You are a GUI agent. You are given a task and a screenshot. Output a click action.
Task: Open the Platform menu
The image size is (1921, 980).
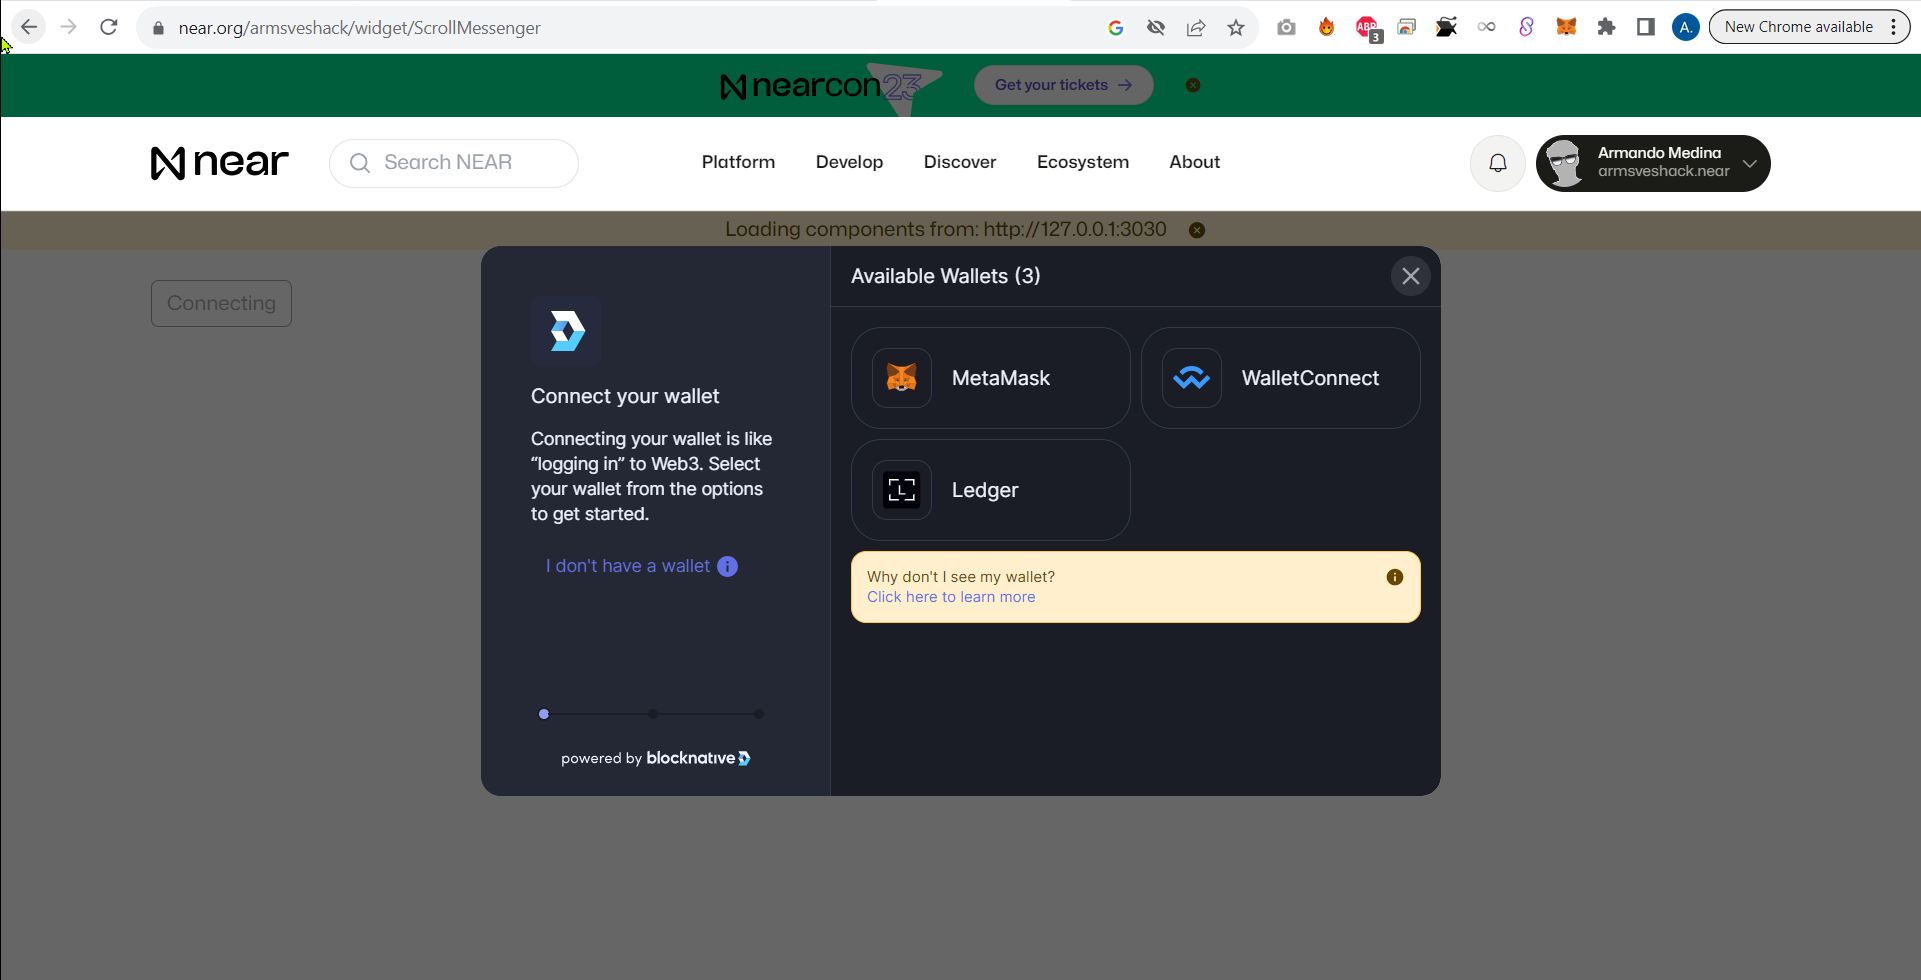pyautogui.click(x=738, y=162)
